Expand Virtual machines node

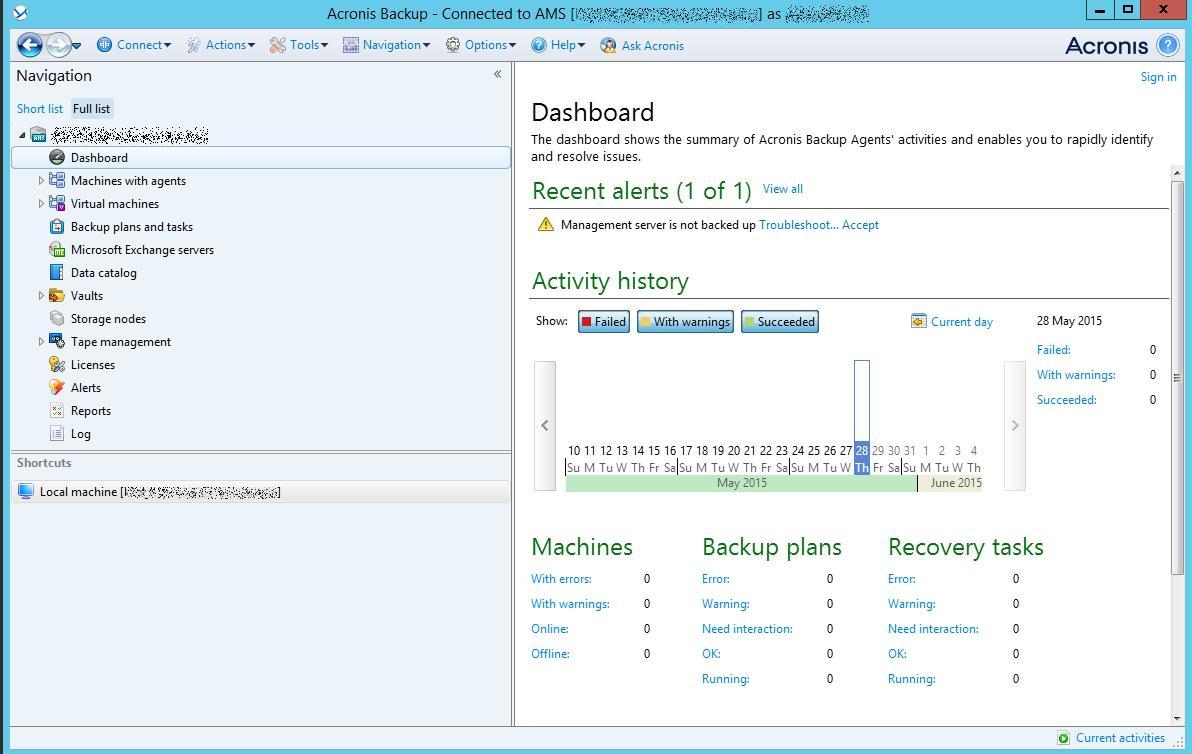pos(41,204)
